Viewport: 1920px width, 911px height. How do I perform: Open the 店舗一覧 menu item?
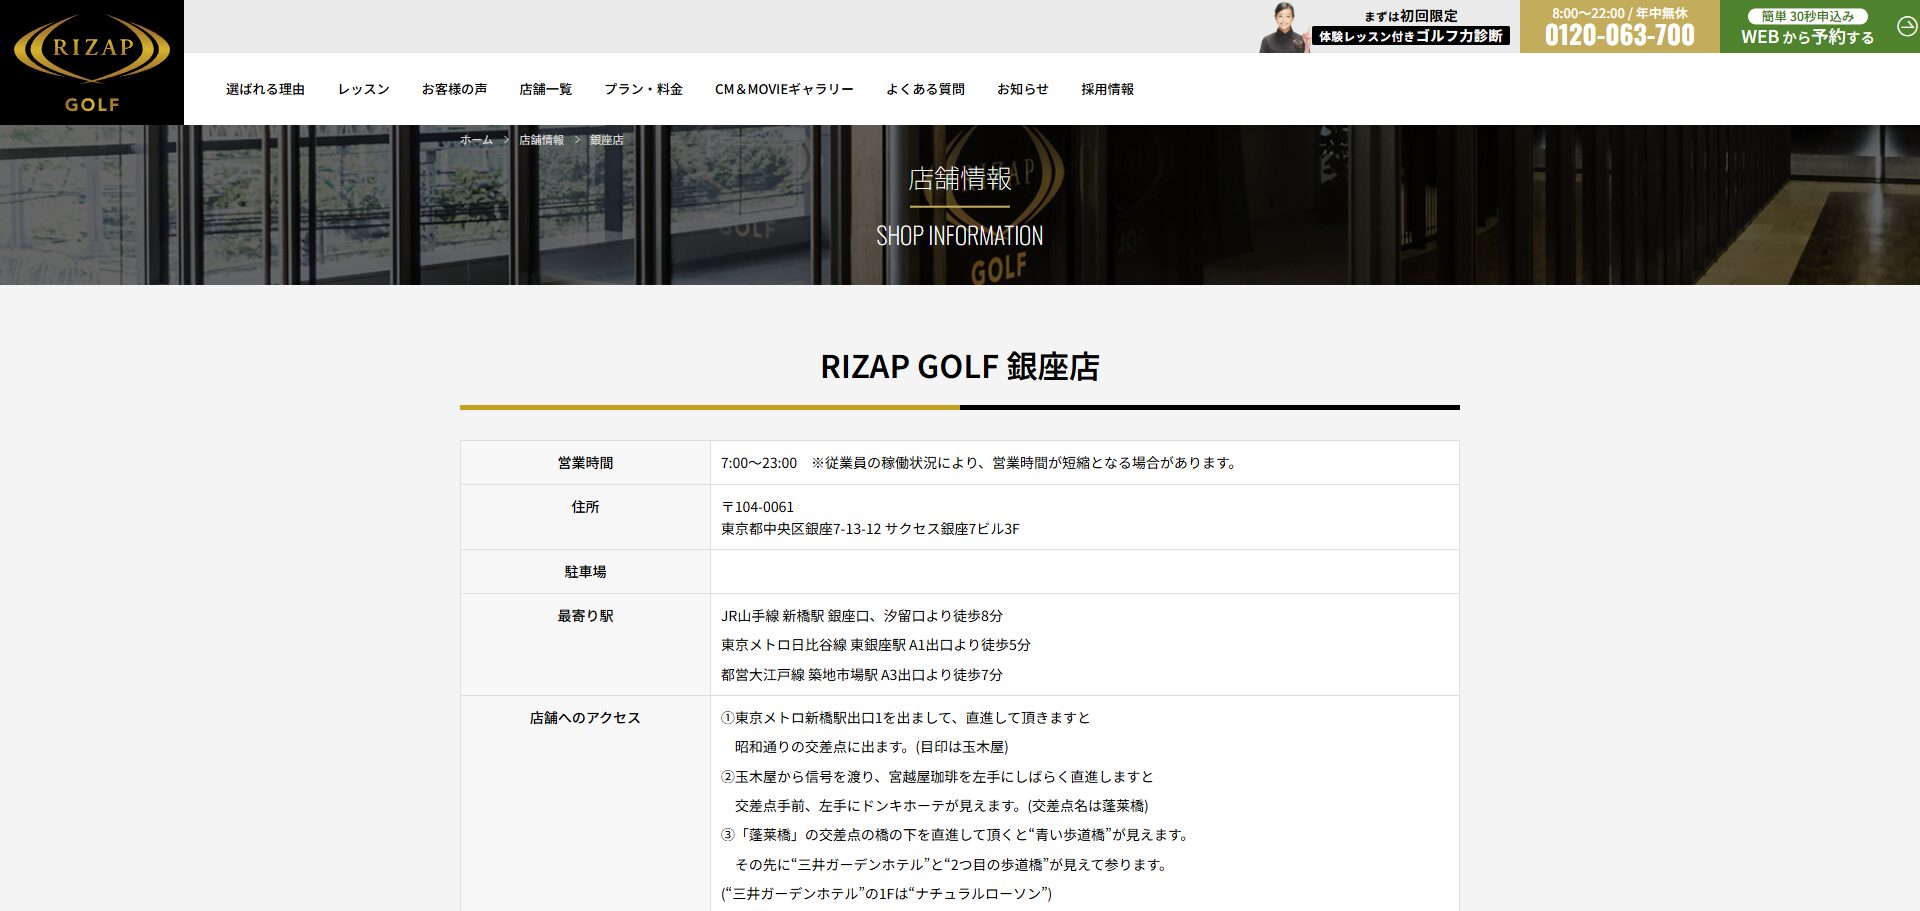tap(545, 89)
